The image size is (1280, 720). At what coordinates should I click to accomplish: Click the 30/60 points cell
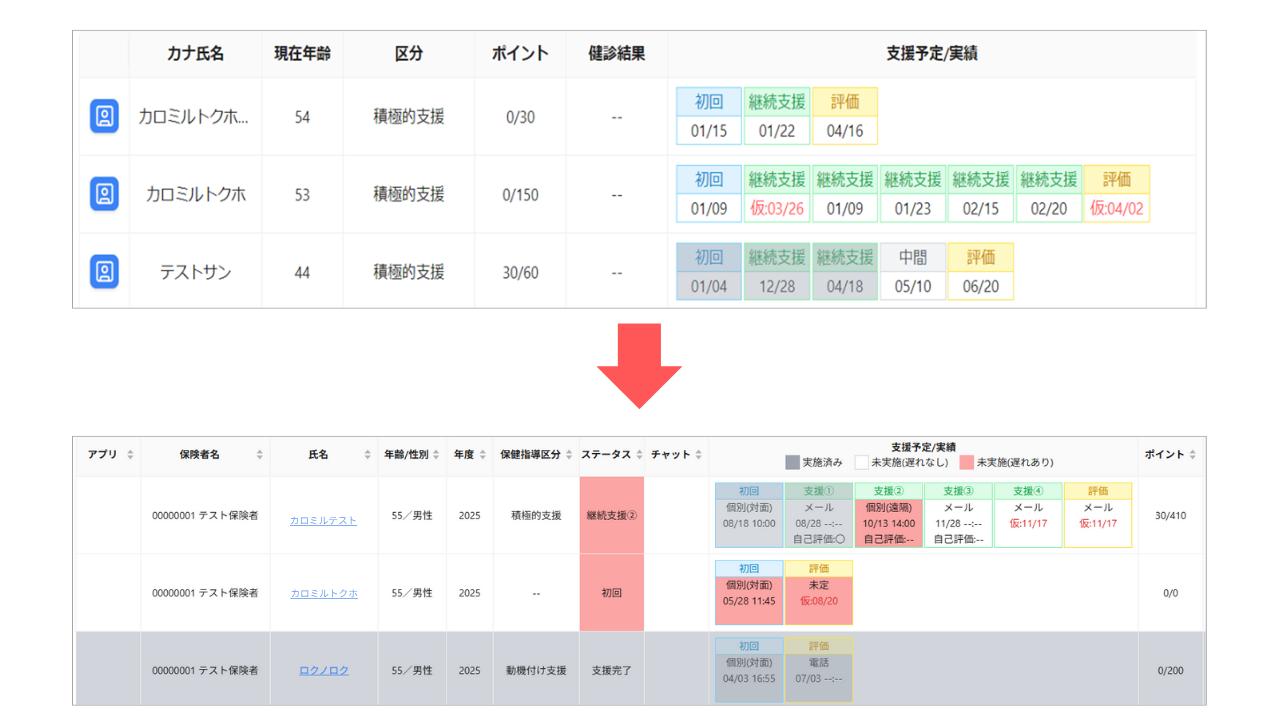pos(520,271)
